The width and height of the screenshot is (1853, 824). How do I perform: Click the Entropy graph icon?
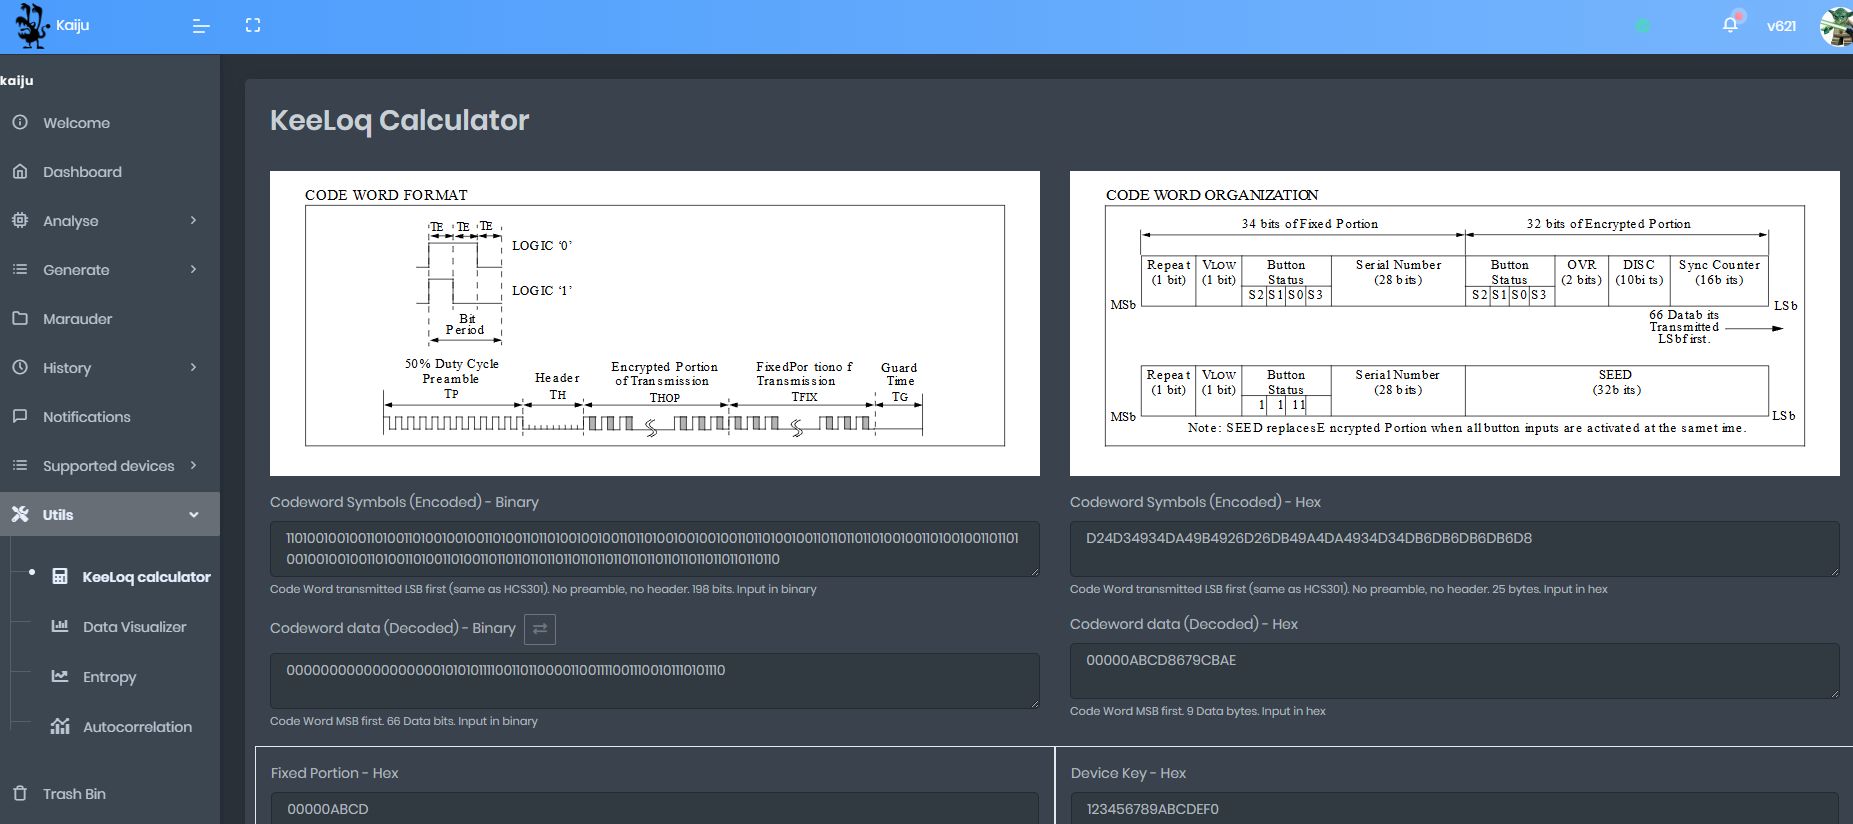60,677
